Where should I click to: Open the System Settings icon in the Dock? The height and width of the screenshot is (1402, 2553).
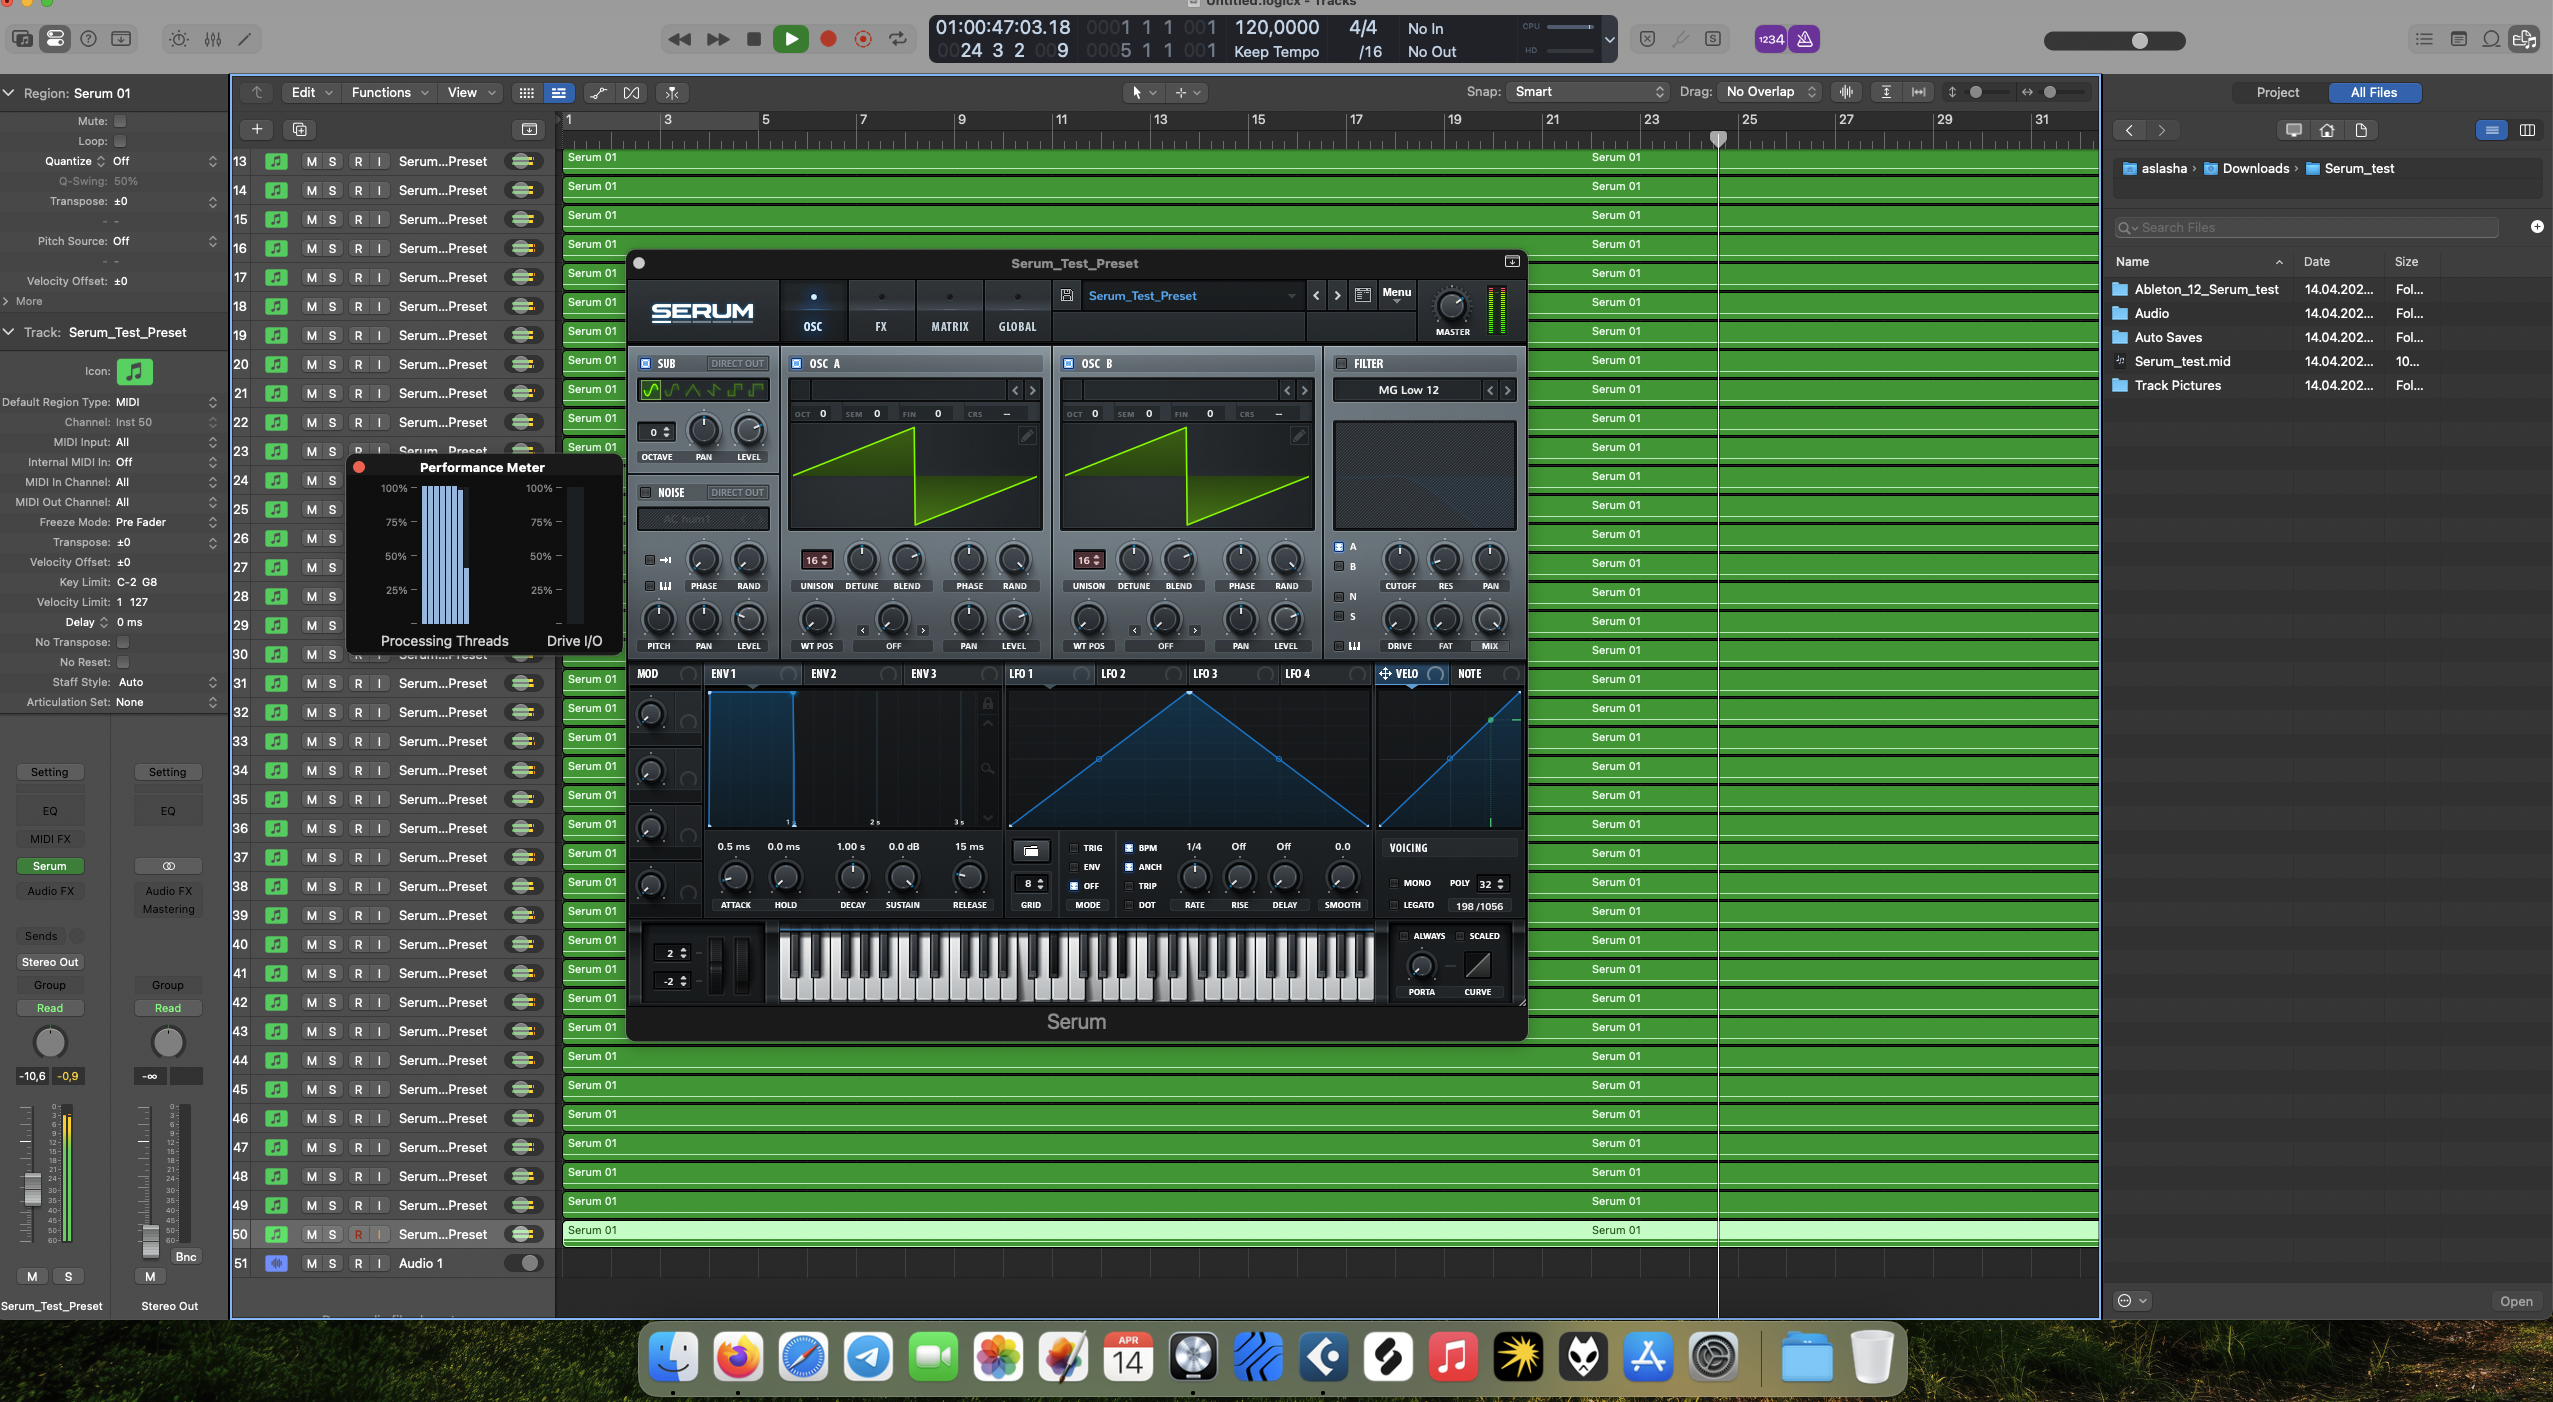click(x=1713, y=1357)
